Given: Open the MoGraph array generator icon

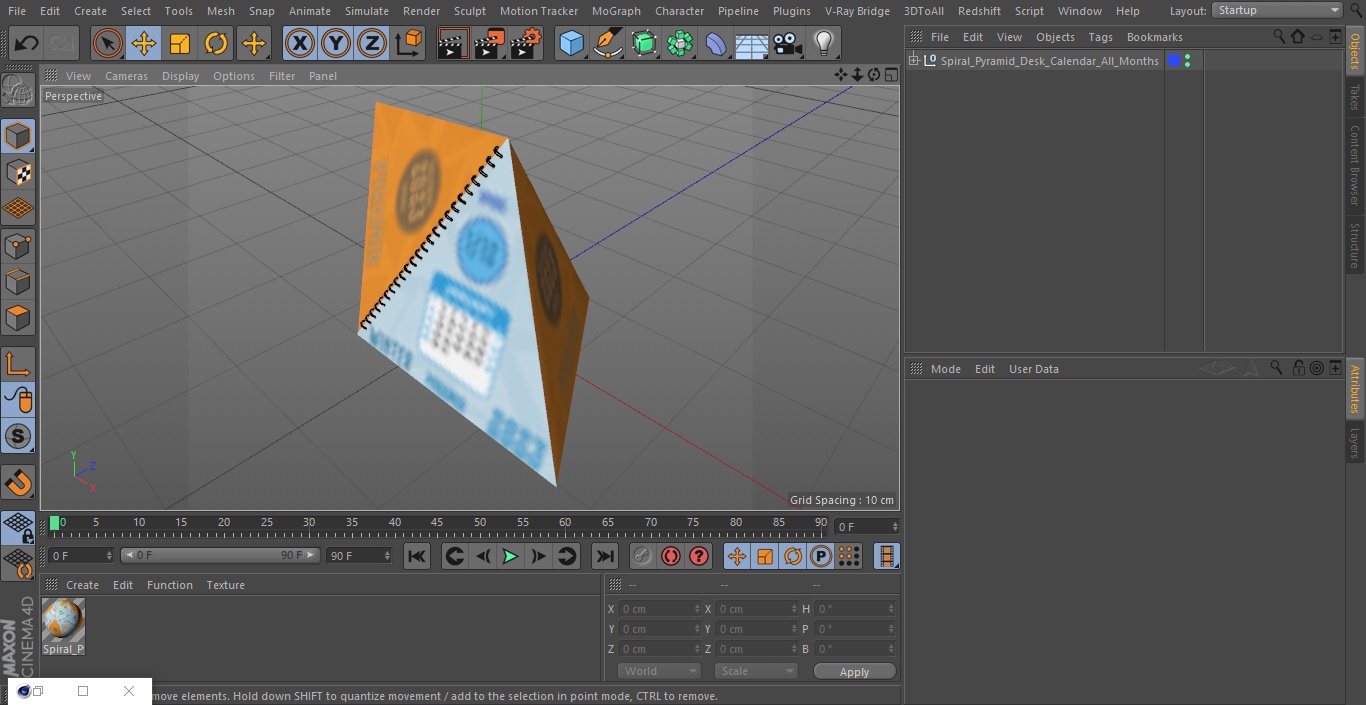Looking at the screenshot, I should pos(680,43).
